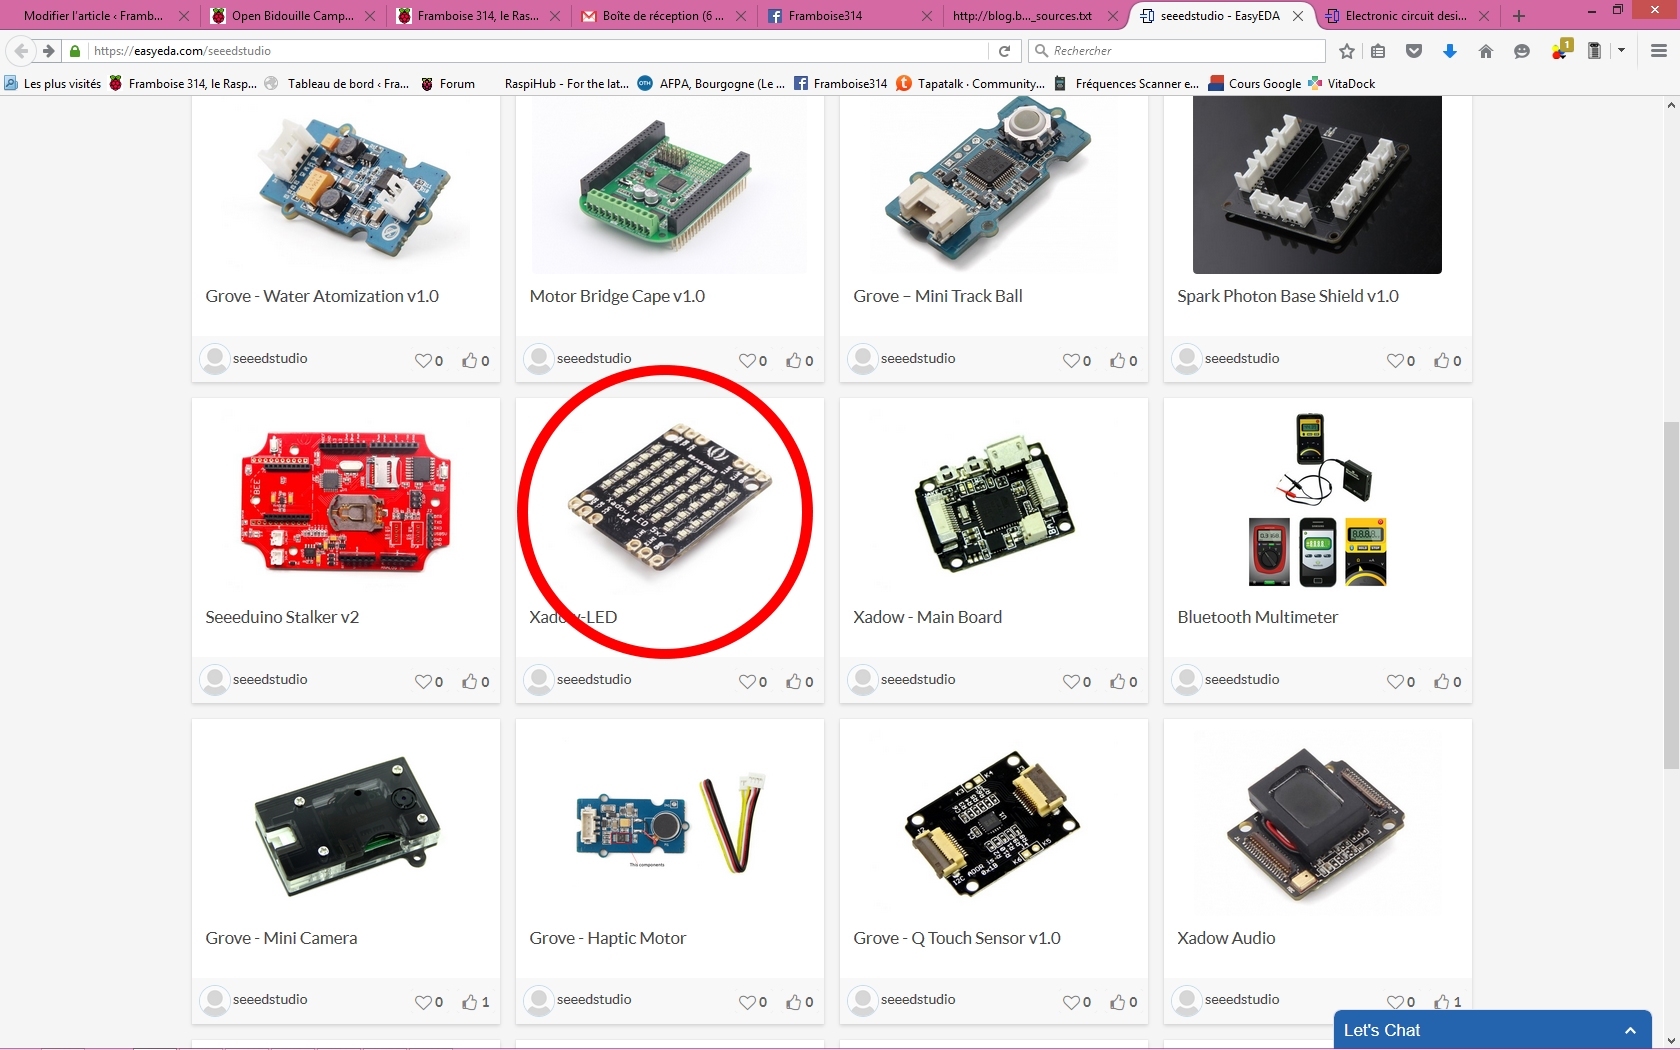This screenshot has width=1680, height=1050.
Task: Favorite the Xadow - Main Board project
Action: tap(1071, 682)
